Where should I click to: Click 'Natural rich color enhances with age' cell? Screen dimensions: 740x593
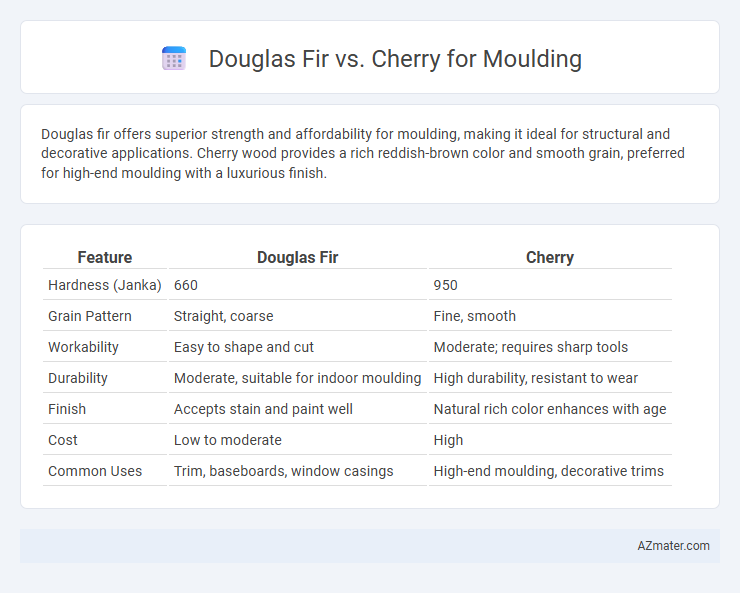pos(550,409)
